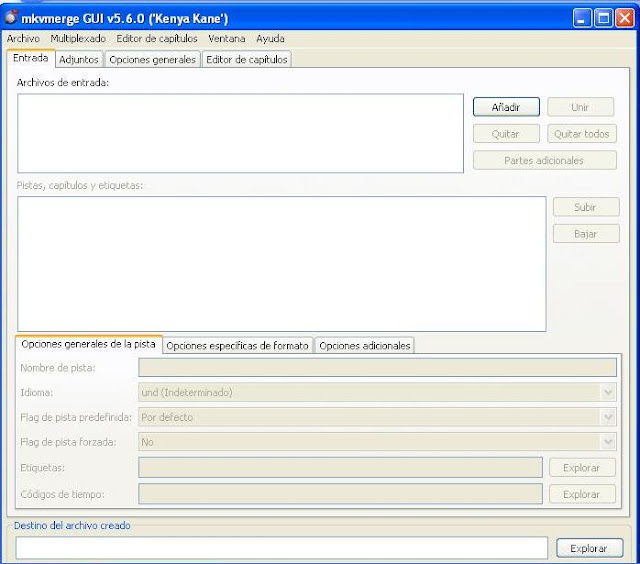Click the Etiquetas input field

[340, 468]
